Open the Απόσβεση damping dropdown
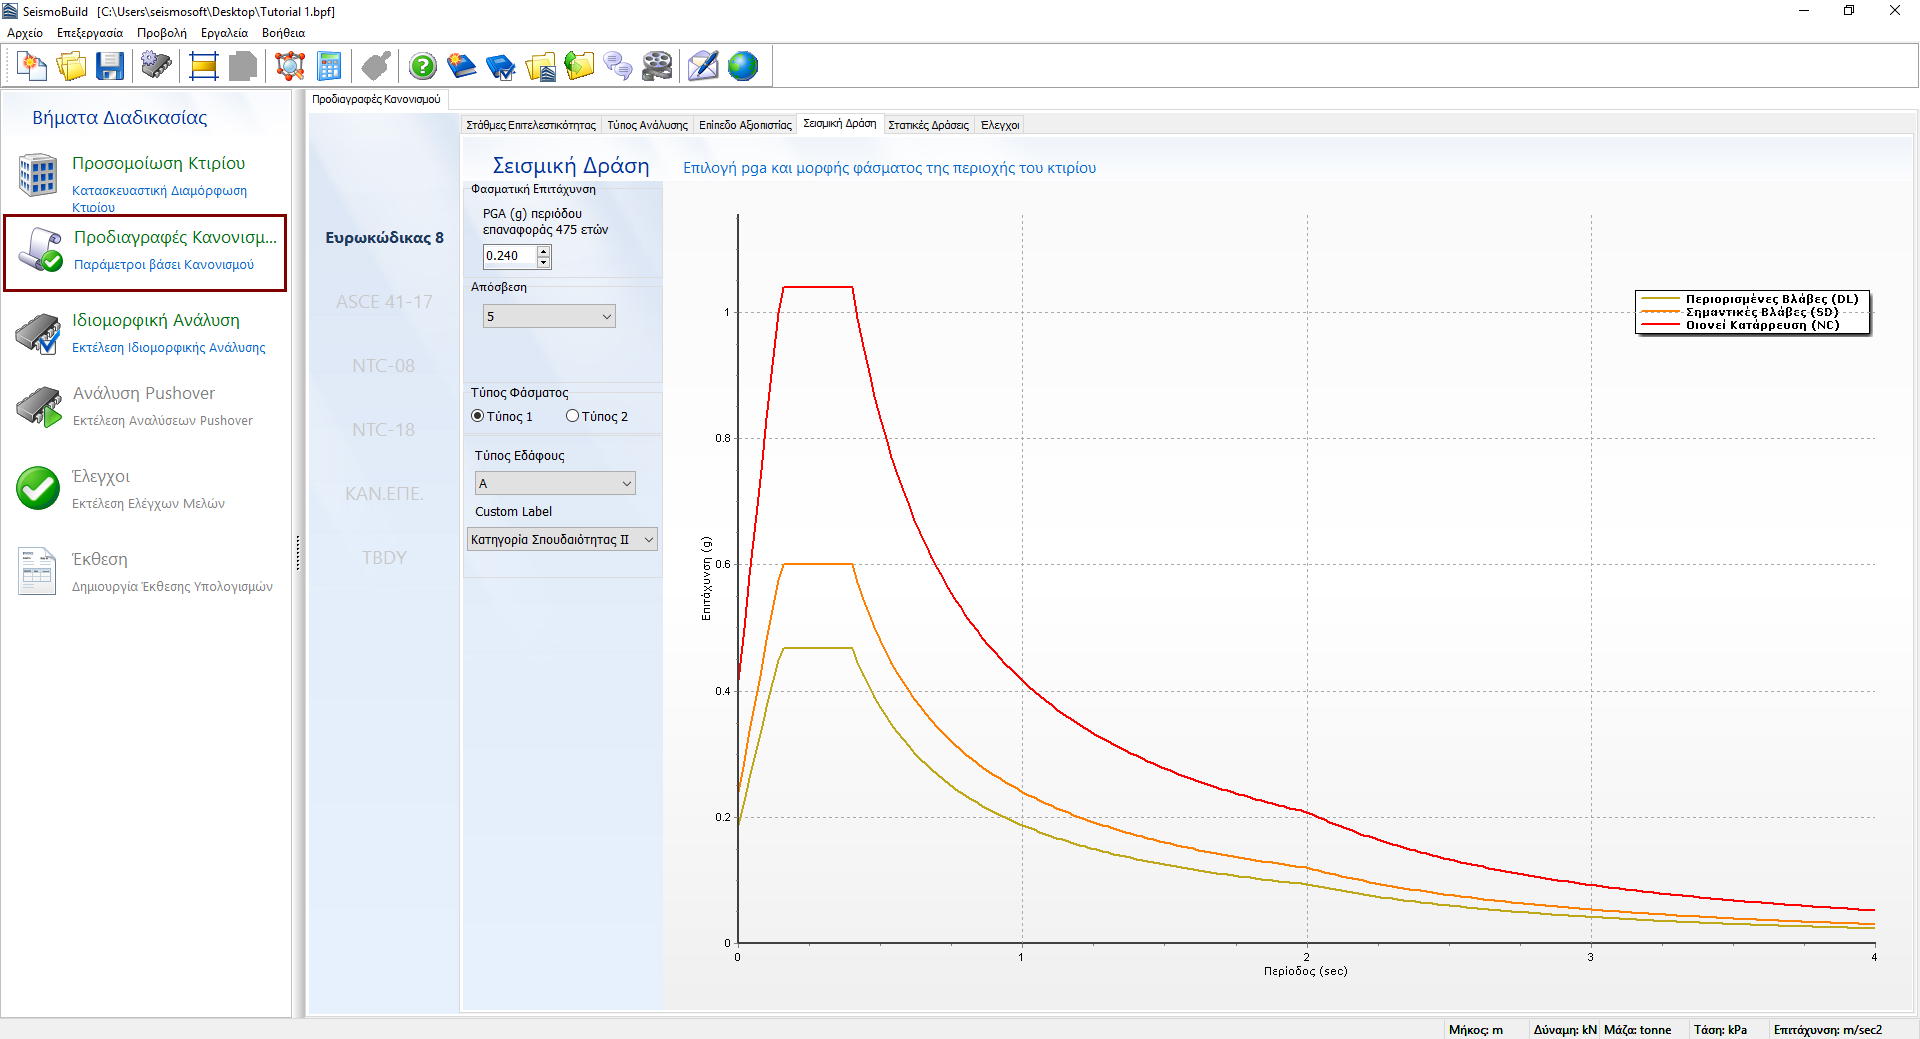This screenshot has height=1039, width=1920. click(x=549, y=317)
